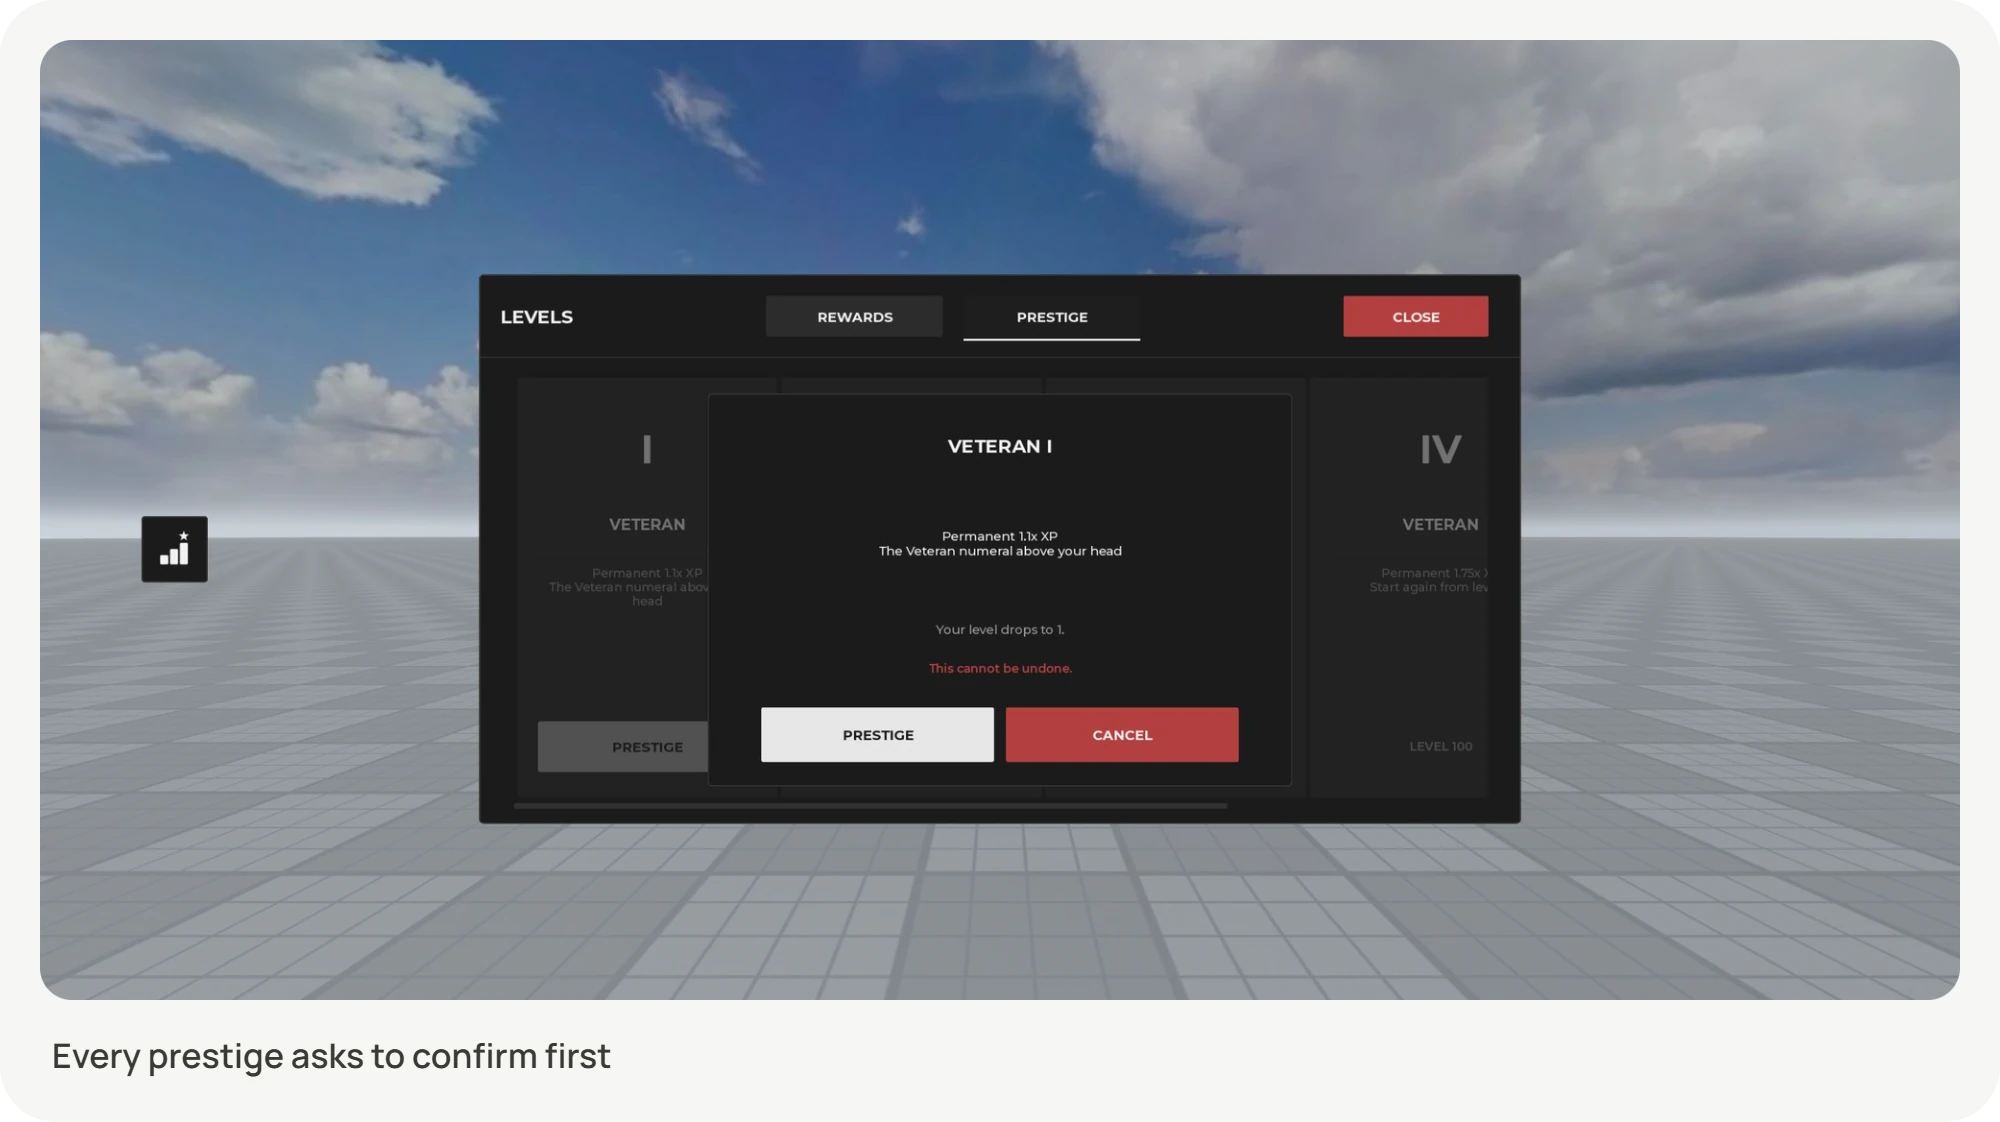Click the 'Your level drops to 1.' text
The width and height of the screenshot is (2000, 1122).
coord(1000,630)
